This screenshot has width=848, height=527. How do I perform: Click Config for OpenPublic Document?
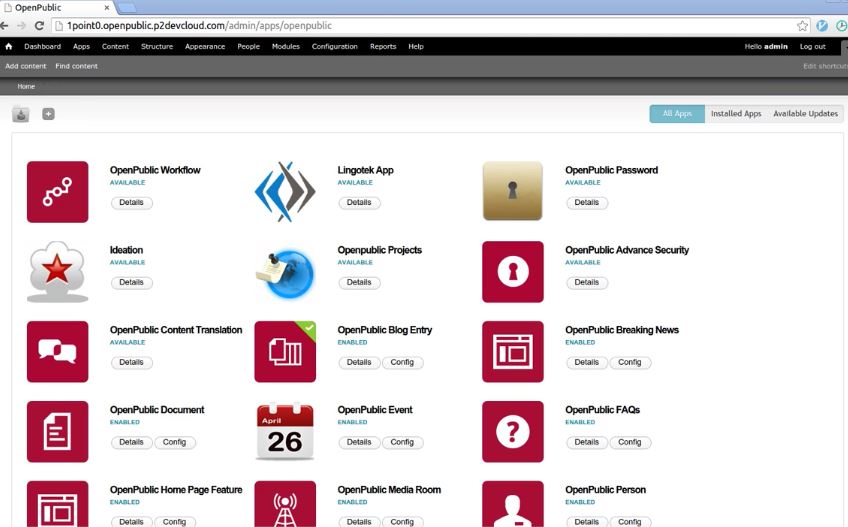pyautogui.click(x=175, y=443)
